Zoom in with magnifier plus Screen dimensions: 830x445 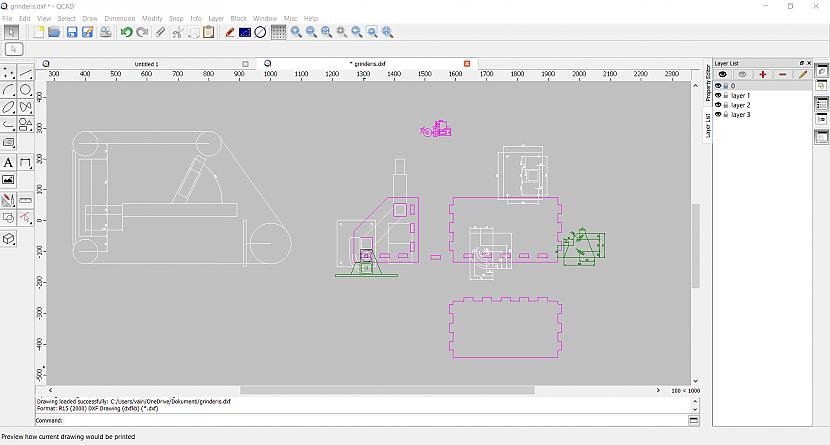(x=296, y=32)
